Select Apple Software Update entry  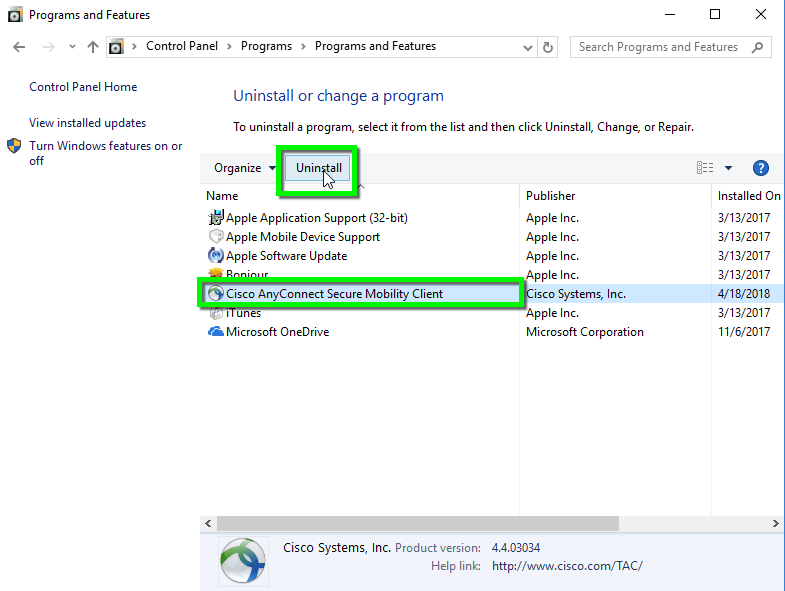click(286, 256)
